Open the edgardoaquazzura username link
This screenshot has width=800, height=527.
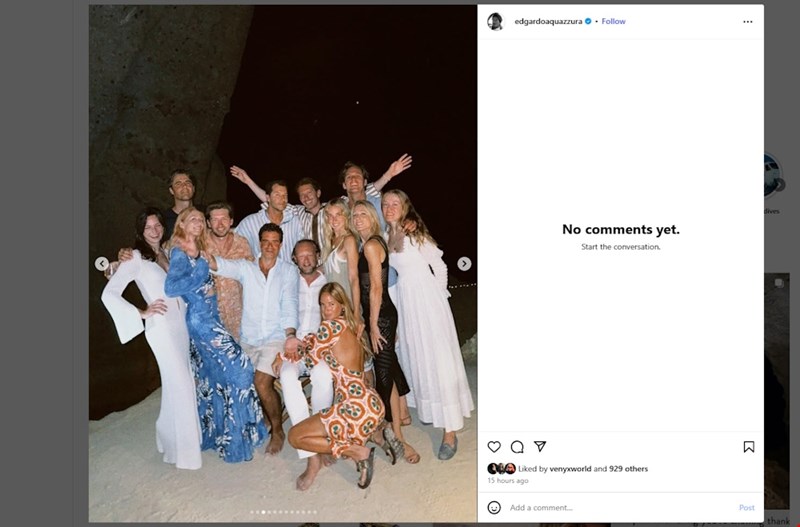click(x=547, y=21)
